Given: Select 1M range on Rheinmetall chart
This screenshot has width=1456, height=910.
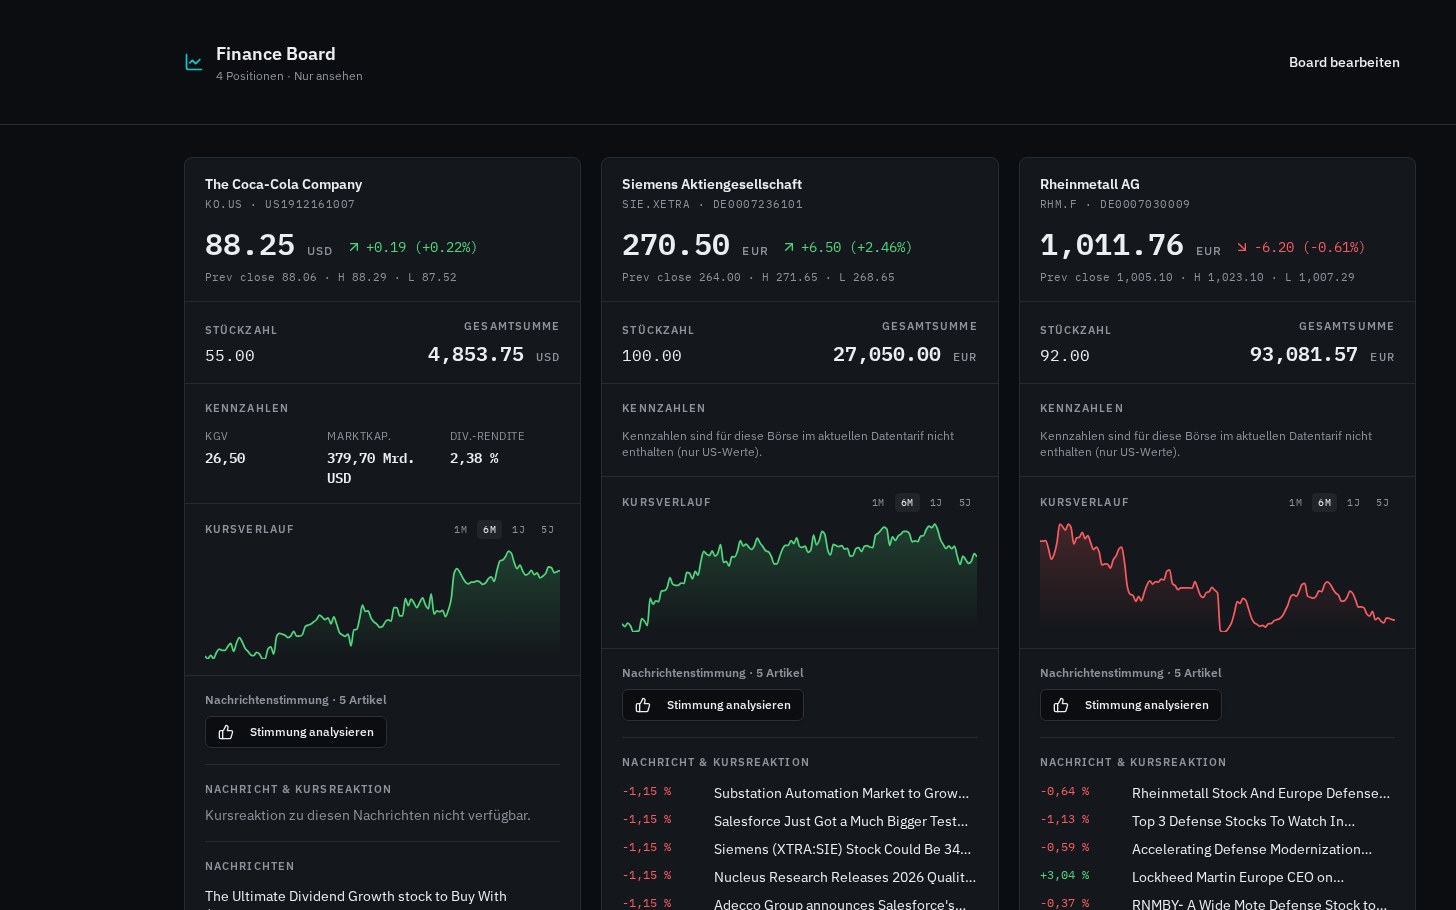Looking at the screenshot, I should tap(1296, 503).
